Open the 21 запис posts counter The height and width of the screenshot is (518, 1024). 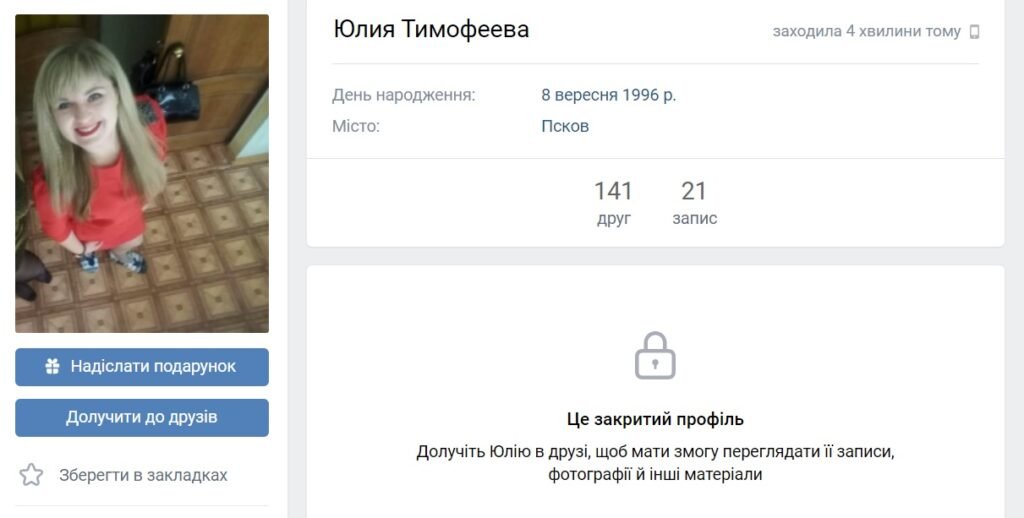coord(694,202)
